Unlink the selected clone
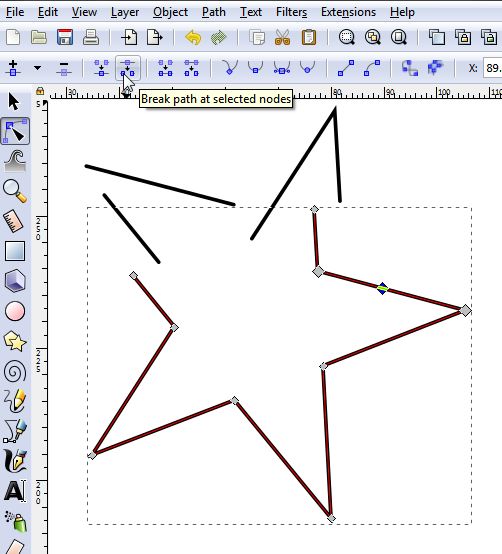Image resolution: width=502 pixels, height=554 pixels. (489, 37)
